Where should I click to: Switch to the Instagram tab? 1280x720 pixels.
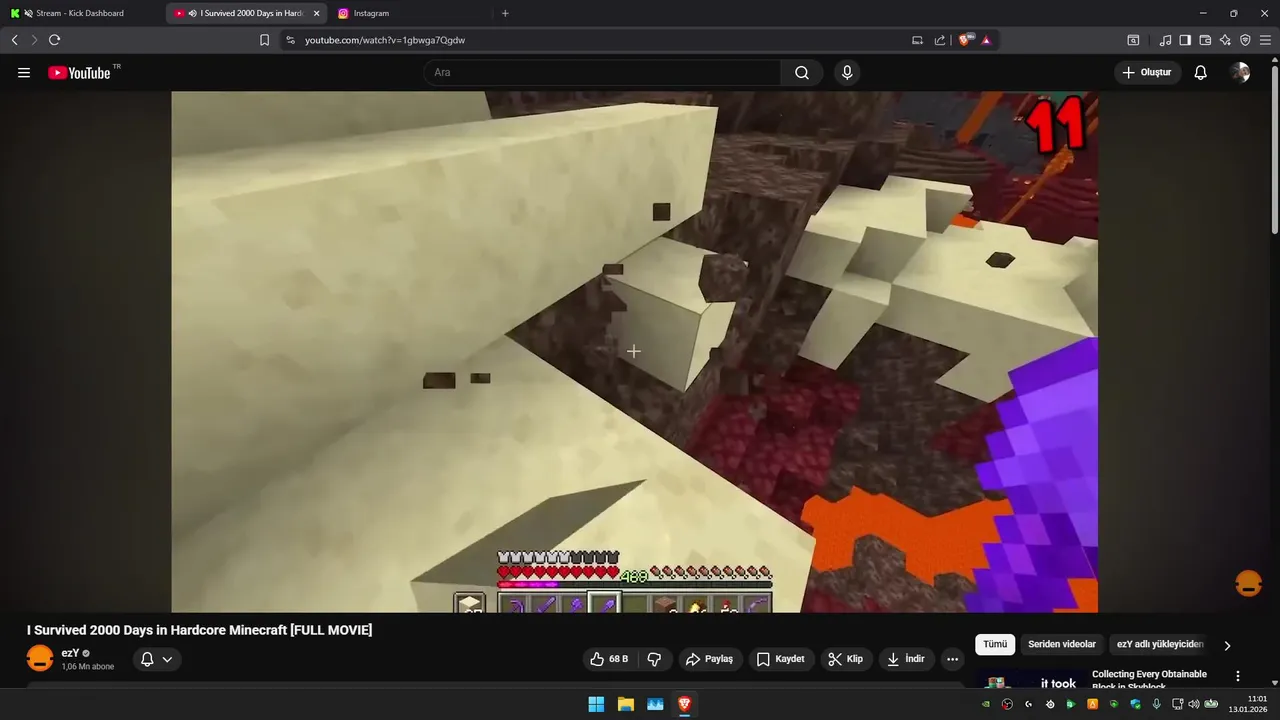[x=408, y=13]
